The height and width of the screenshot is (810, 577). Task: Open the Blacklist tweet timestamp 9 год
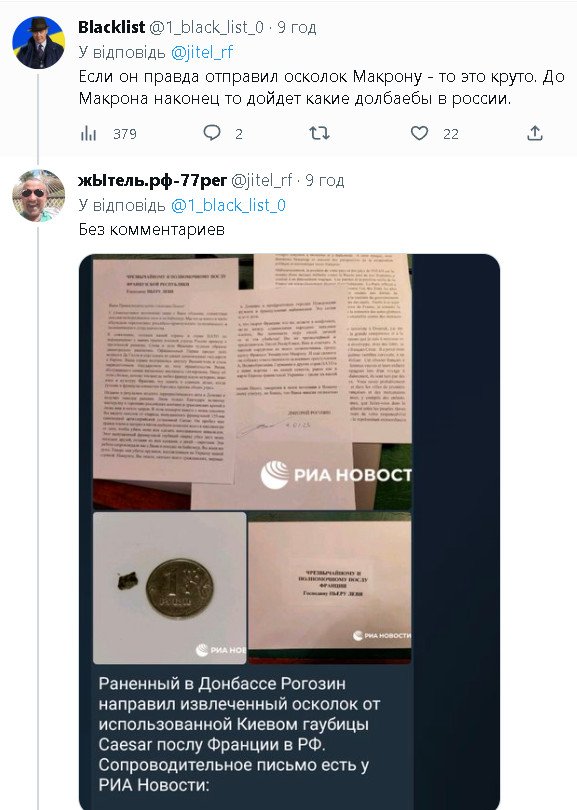(x=297, y=27)
